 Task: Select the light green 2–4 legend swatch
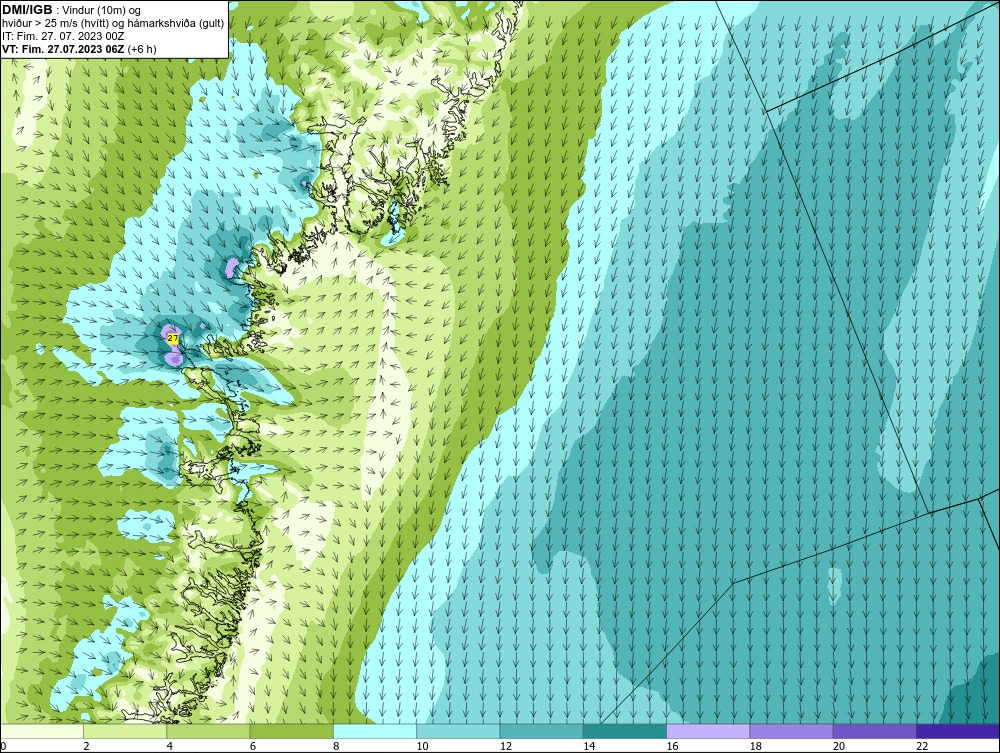(x=125, y=731)
